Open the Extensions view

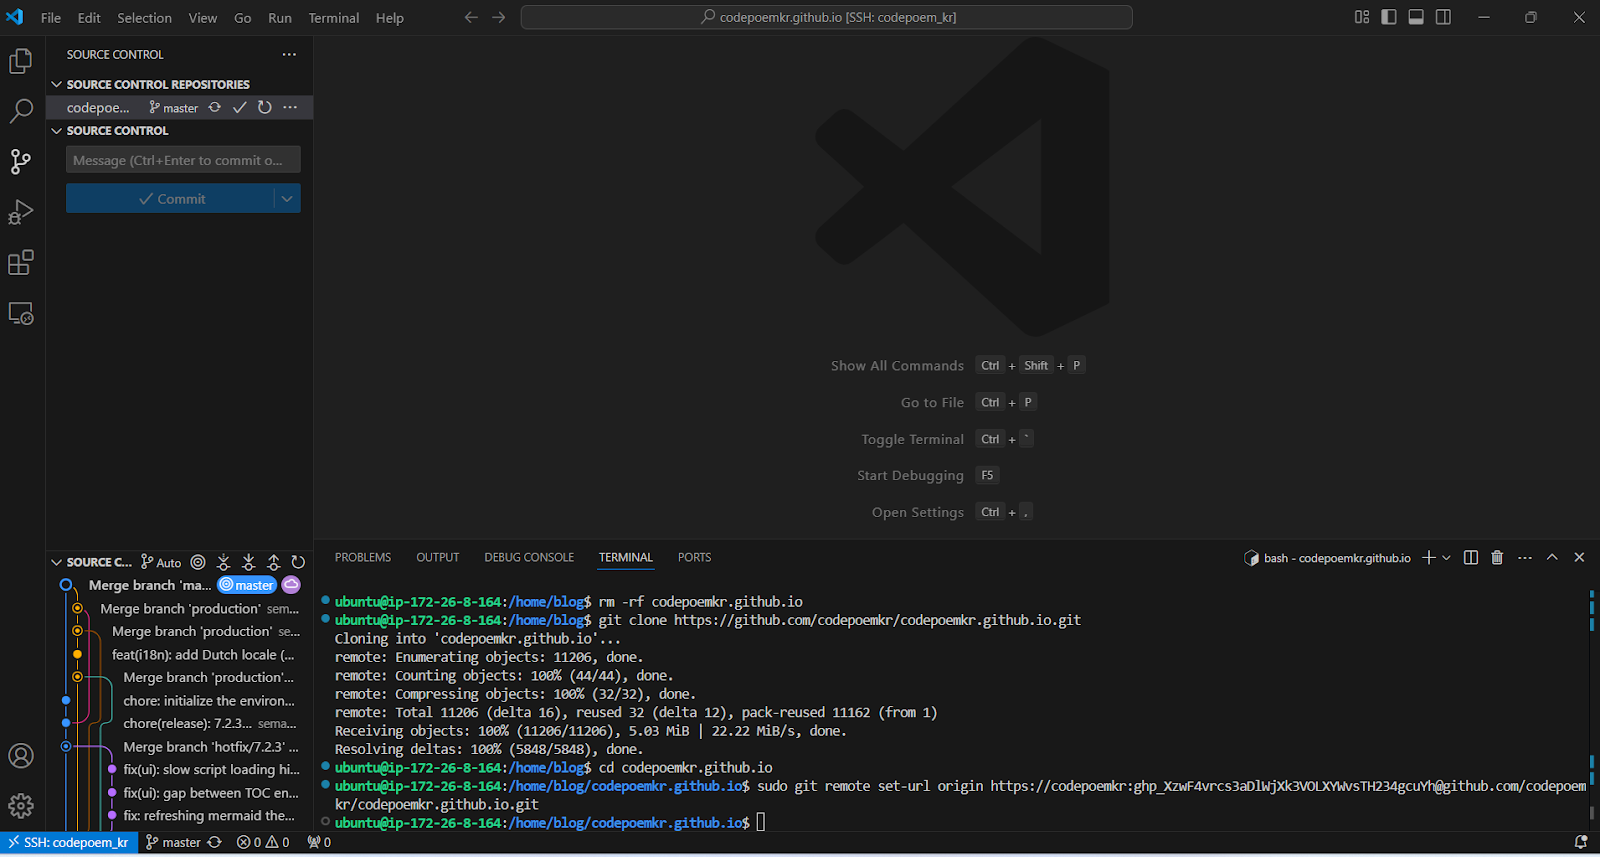(21, 262)
